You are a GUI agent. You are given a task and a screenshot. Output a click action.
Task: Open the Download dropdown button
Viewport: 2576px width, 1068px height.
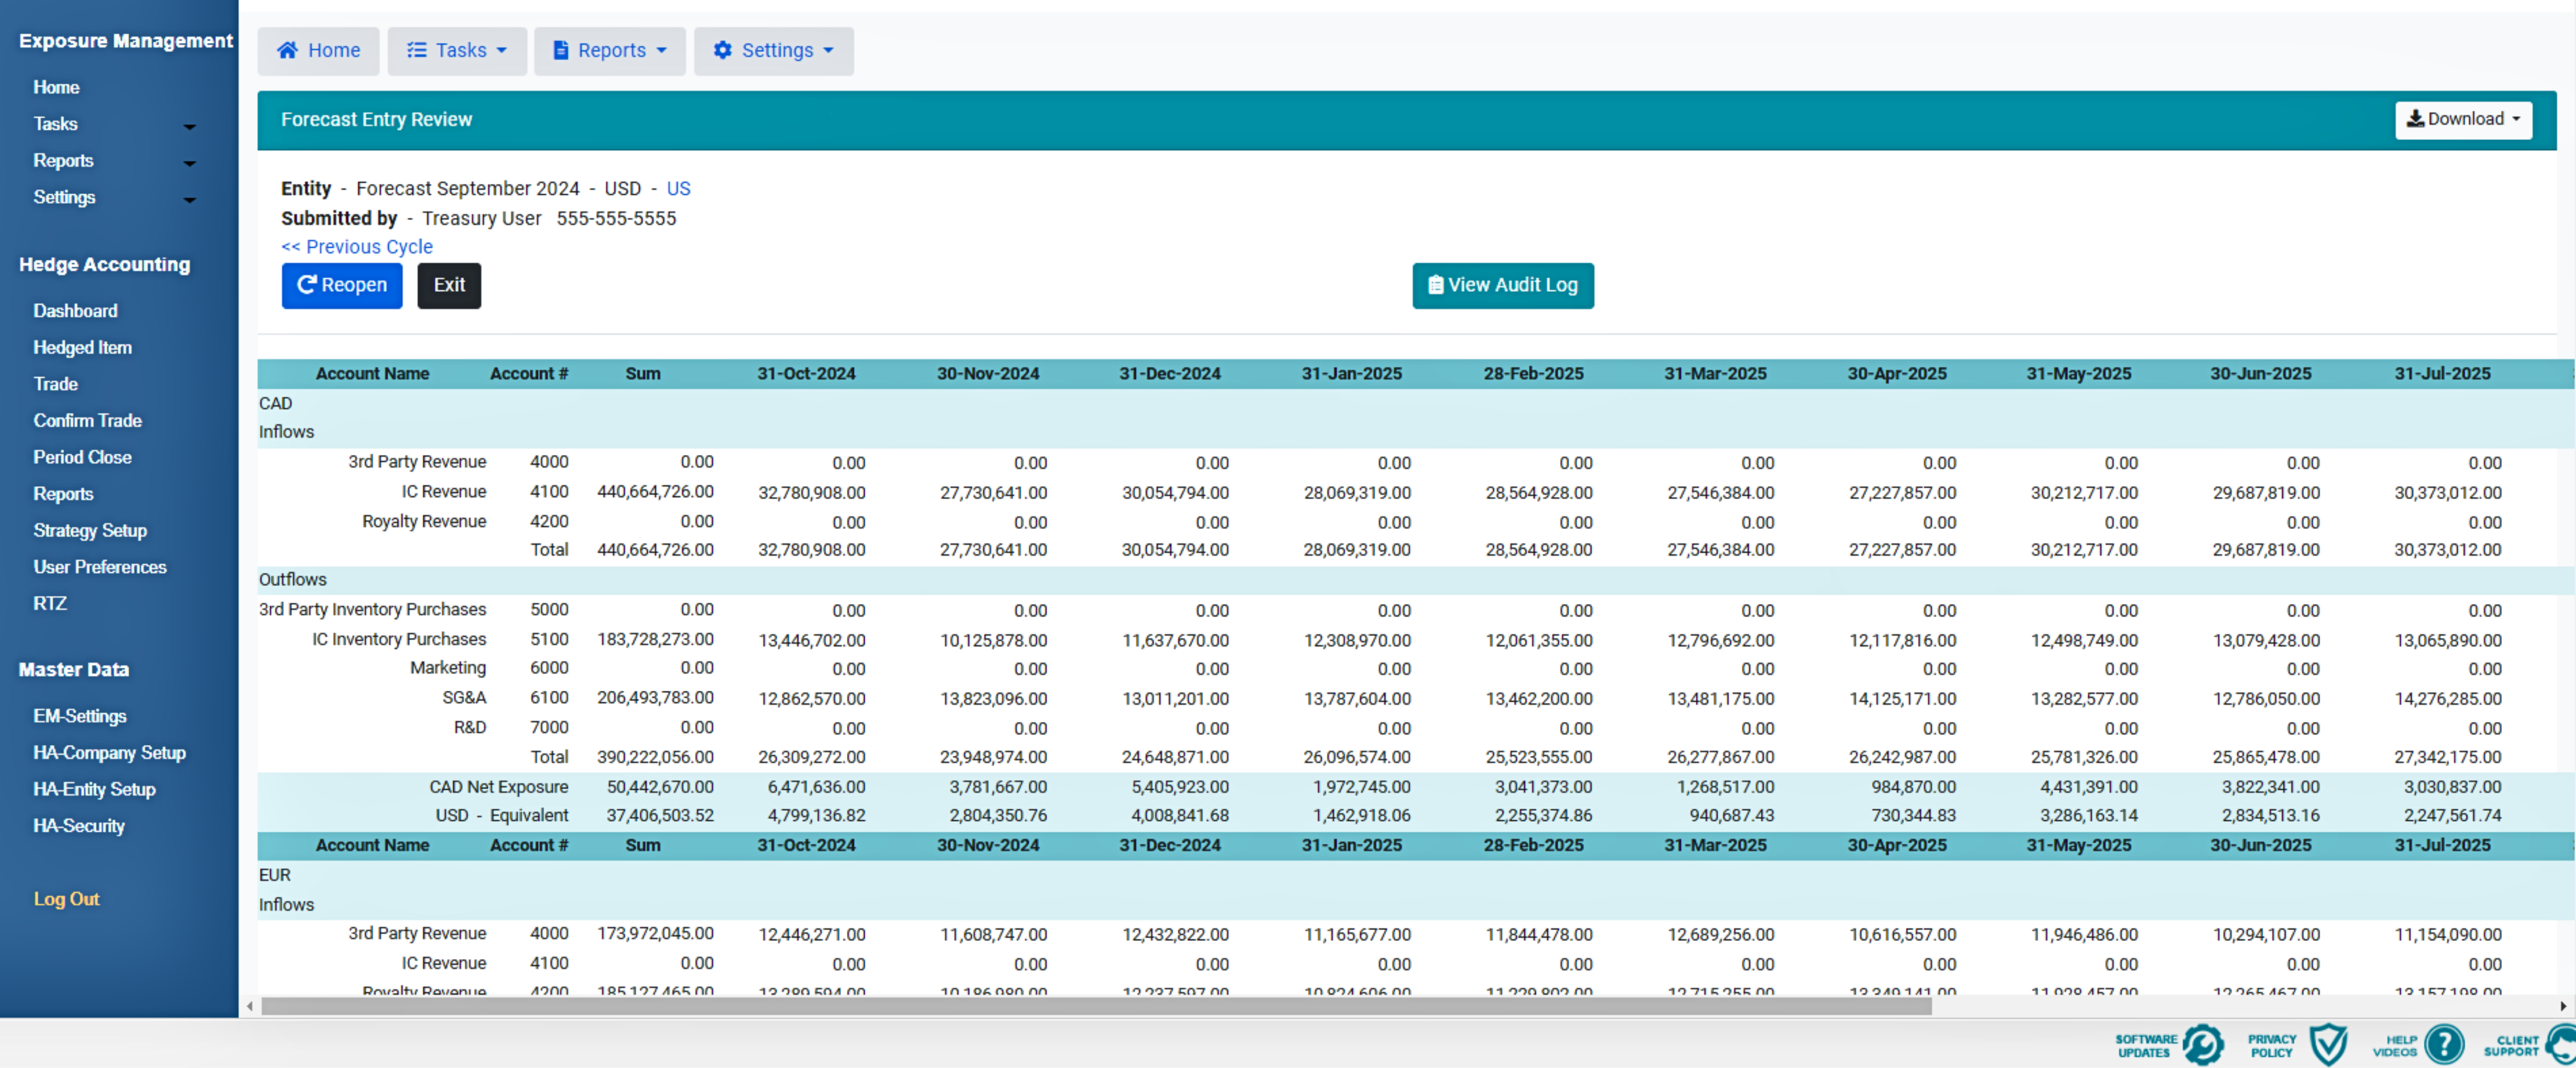click(2462, 119)
